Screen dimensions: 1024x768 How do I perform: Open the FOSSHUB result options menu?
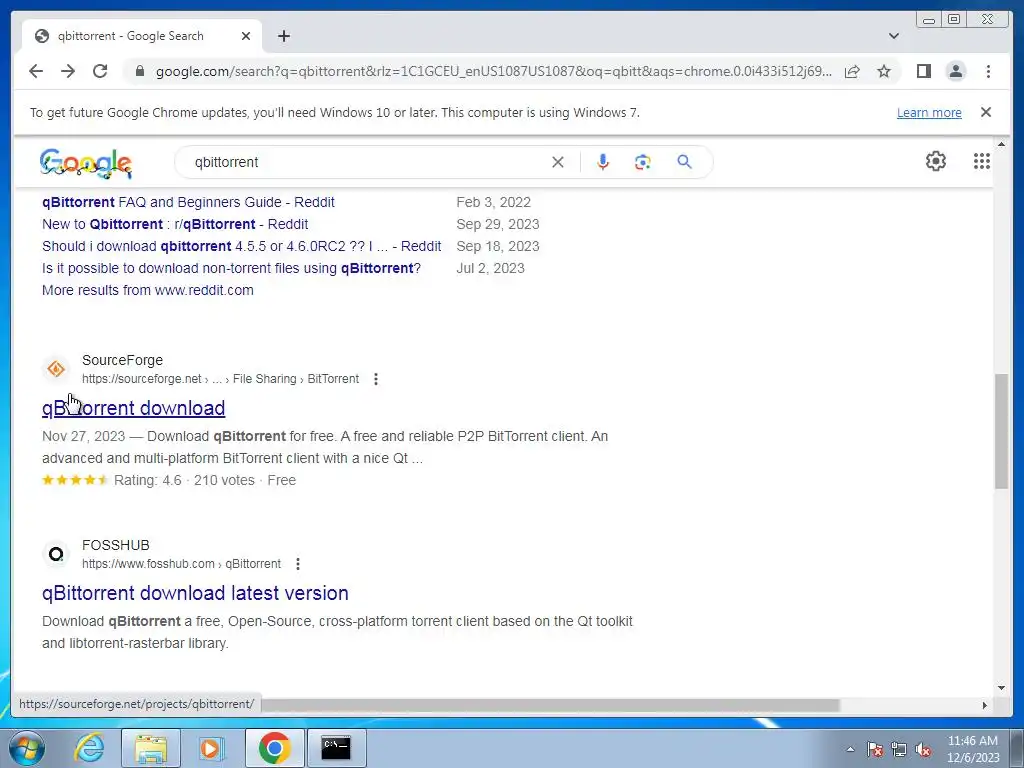298,564
